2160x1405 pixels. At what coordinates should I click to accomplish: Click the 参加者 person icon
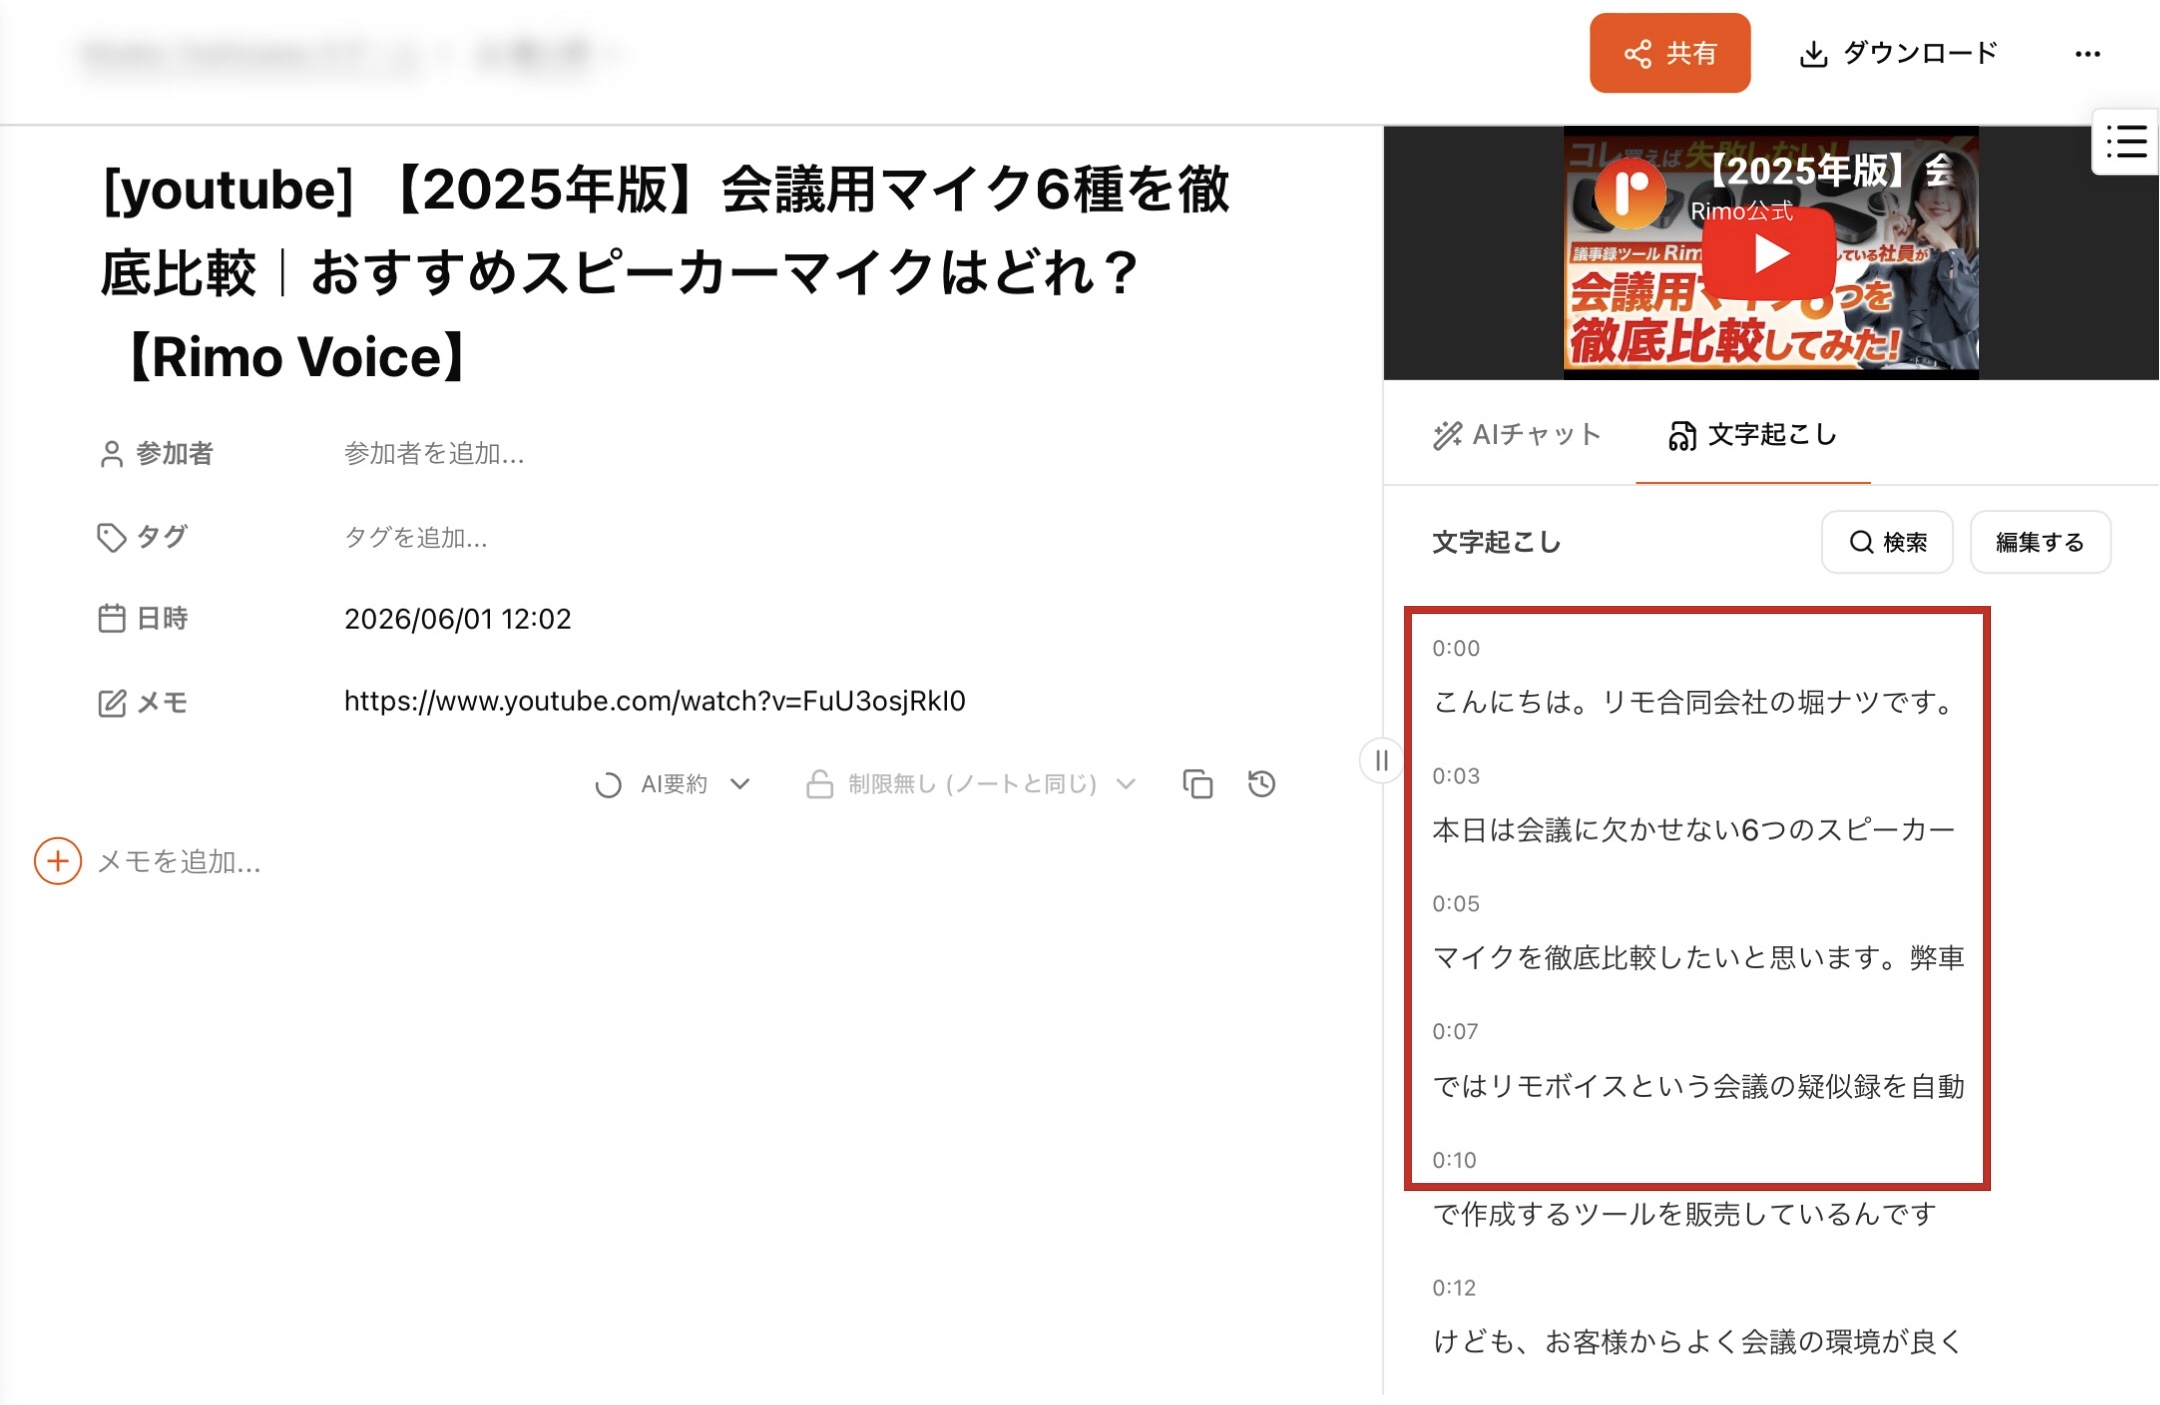coord(111,454)
